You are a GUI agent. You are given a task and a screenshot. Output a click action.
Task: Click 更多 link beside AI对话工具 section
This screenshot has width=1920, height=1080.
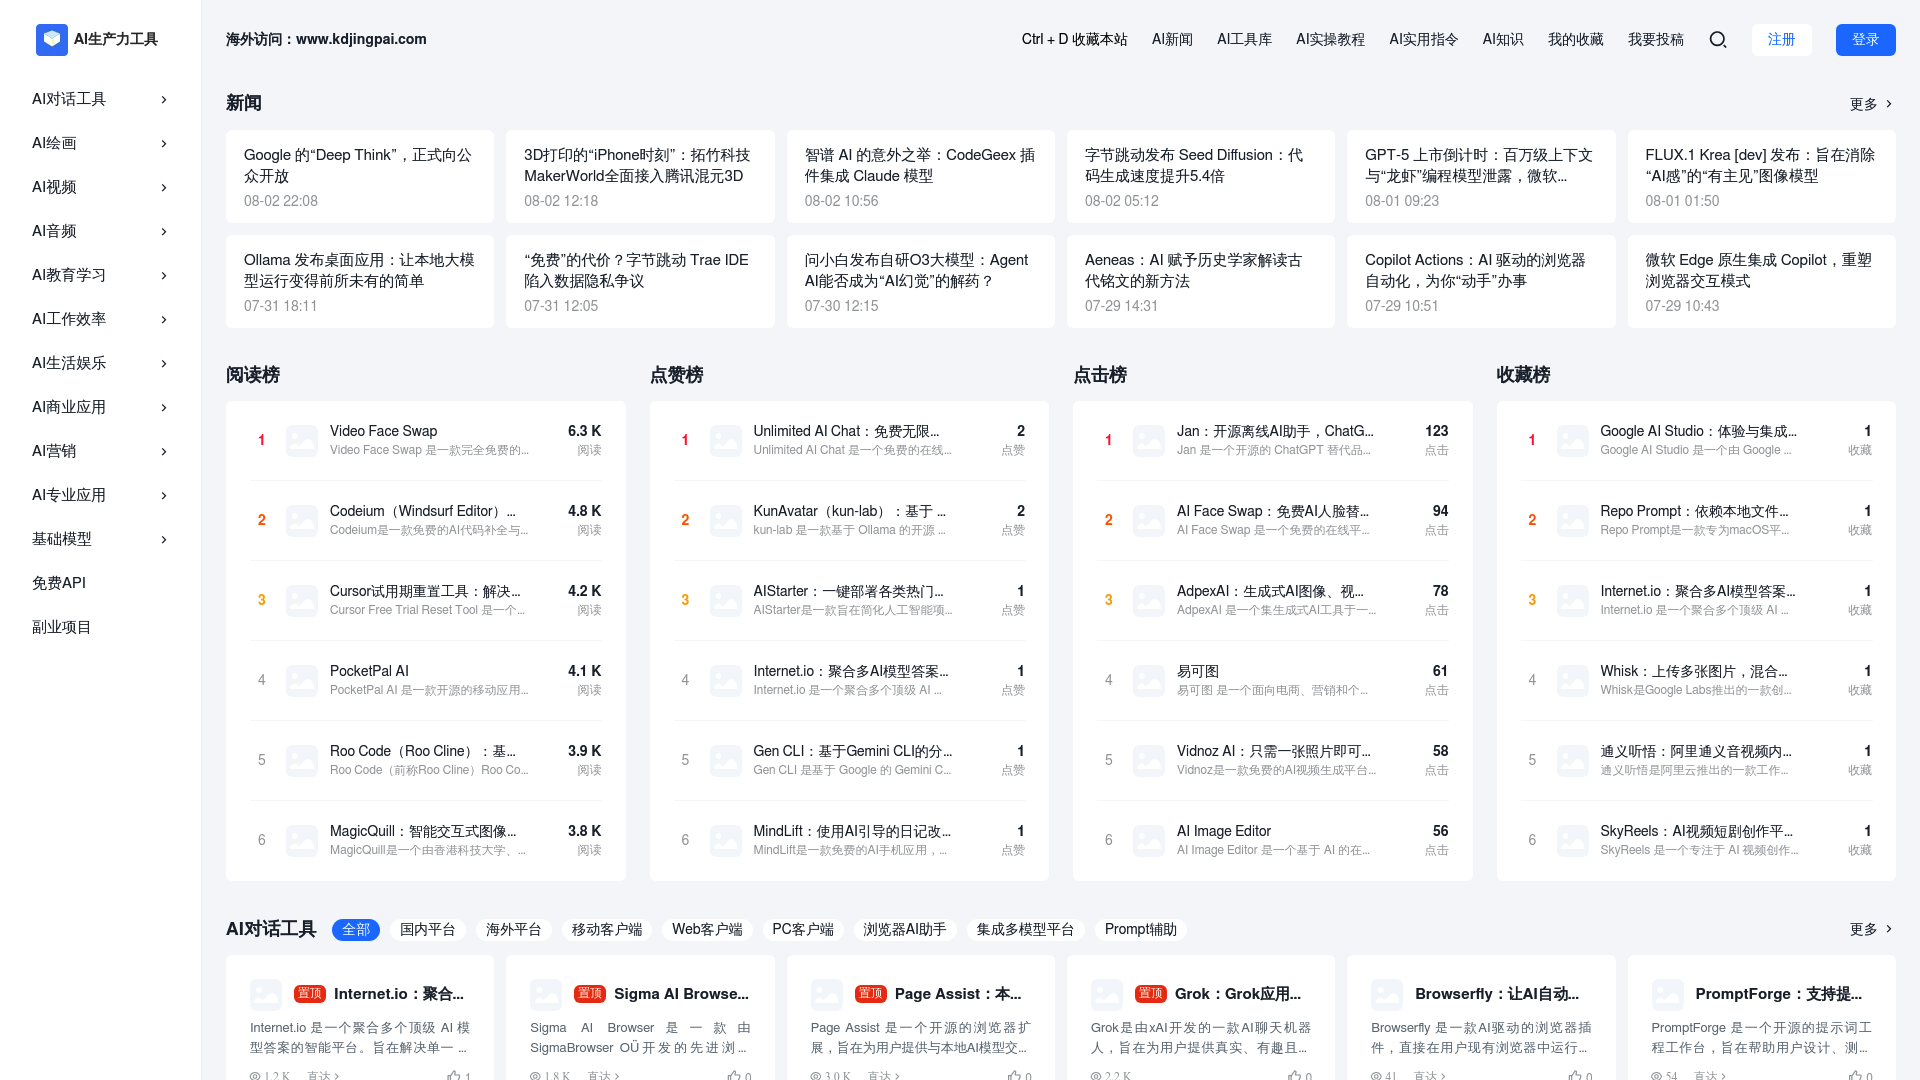point(1871,929)
